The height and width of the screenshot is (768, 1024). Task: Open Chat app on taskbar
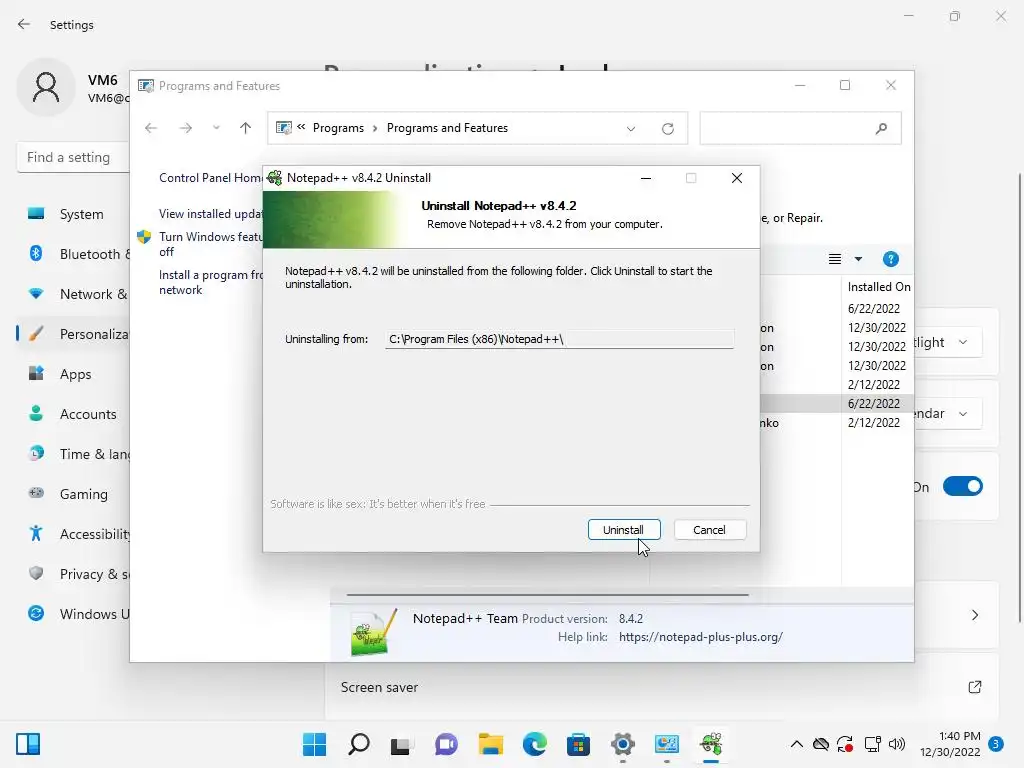click(446, 744)
